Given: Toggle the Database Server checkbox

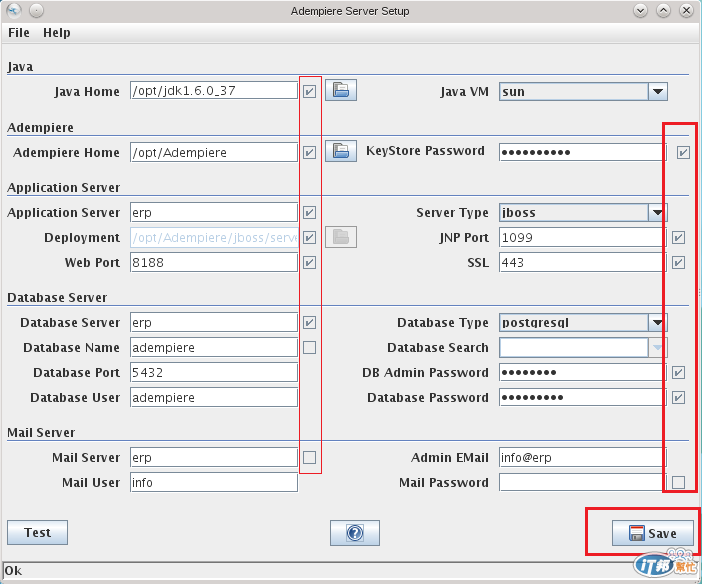Looking at the screenshot, I should 309,322.
